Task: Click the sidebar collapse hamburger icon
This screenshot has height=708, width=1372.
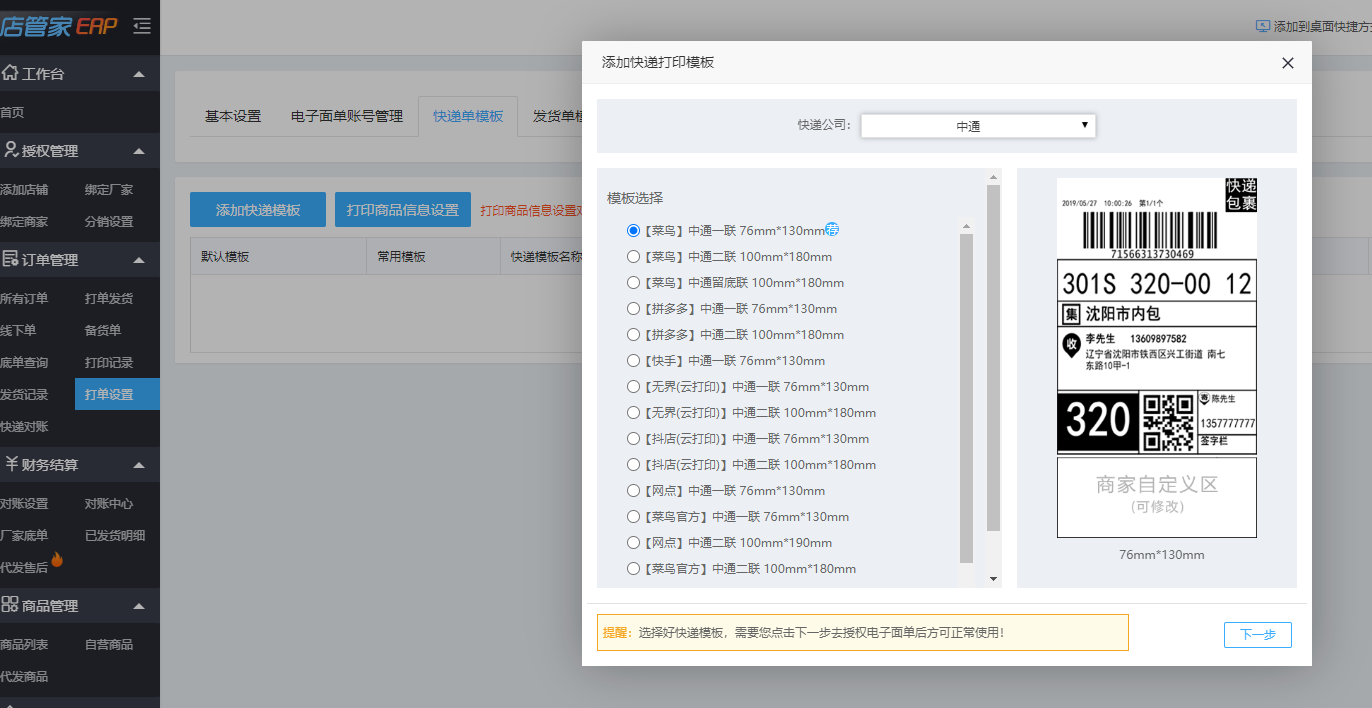Action: [142, 26]
